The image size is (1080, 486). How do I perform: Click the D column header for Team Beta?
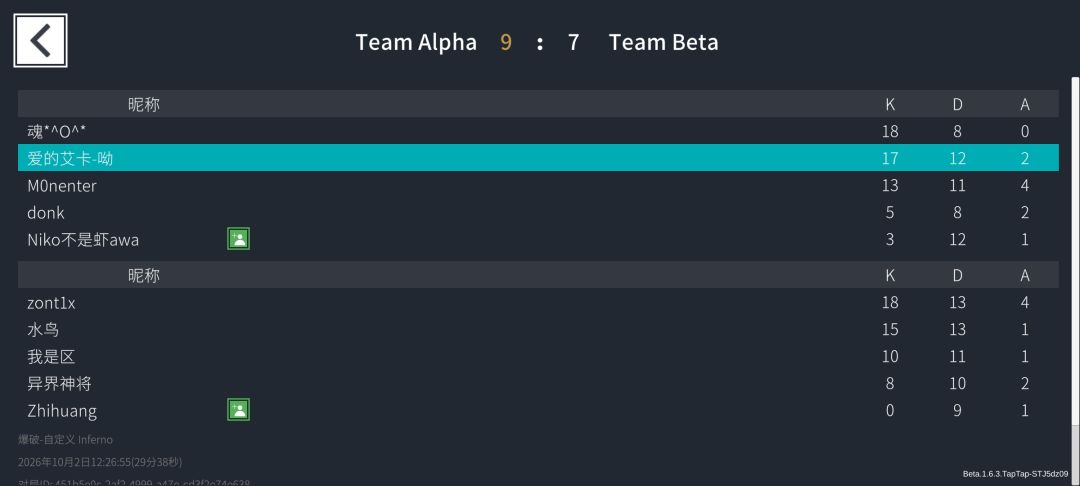pos(957,275)
